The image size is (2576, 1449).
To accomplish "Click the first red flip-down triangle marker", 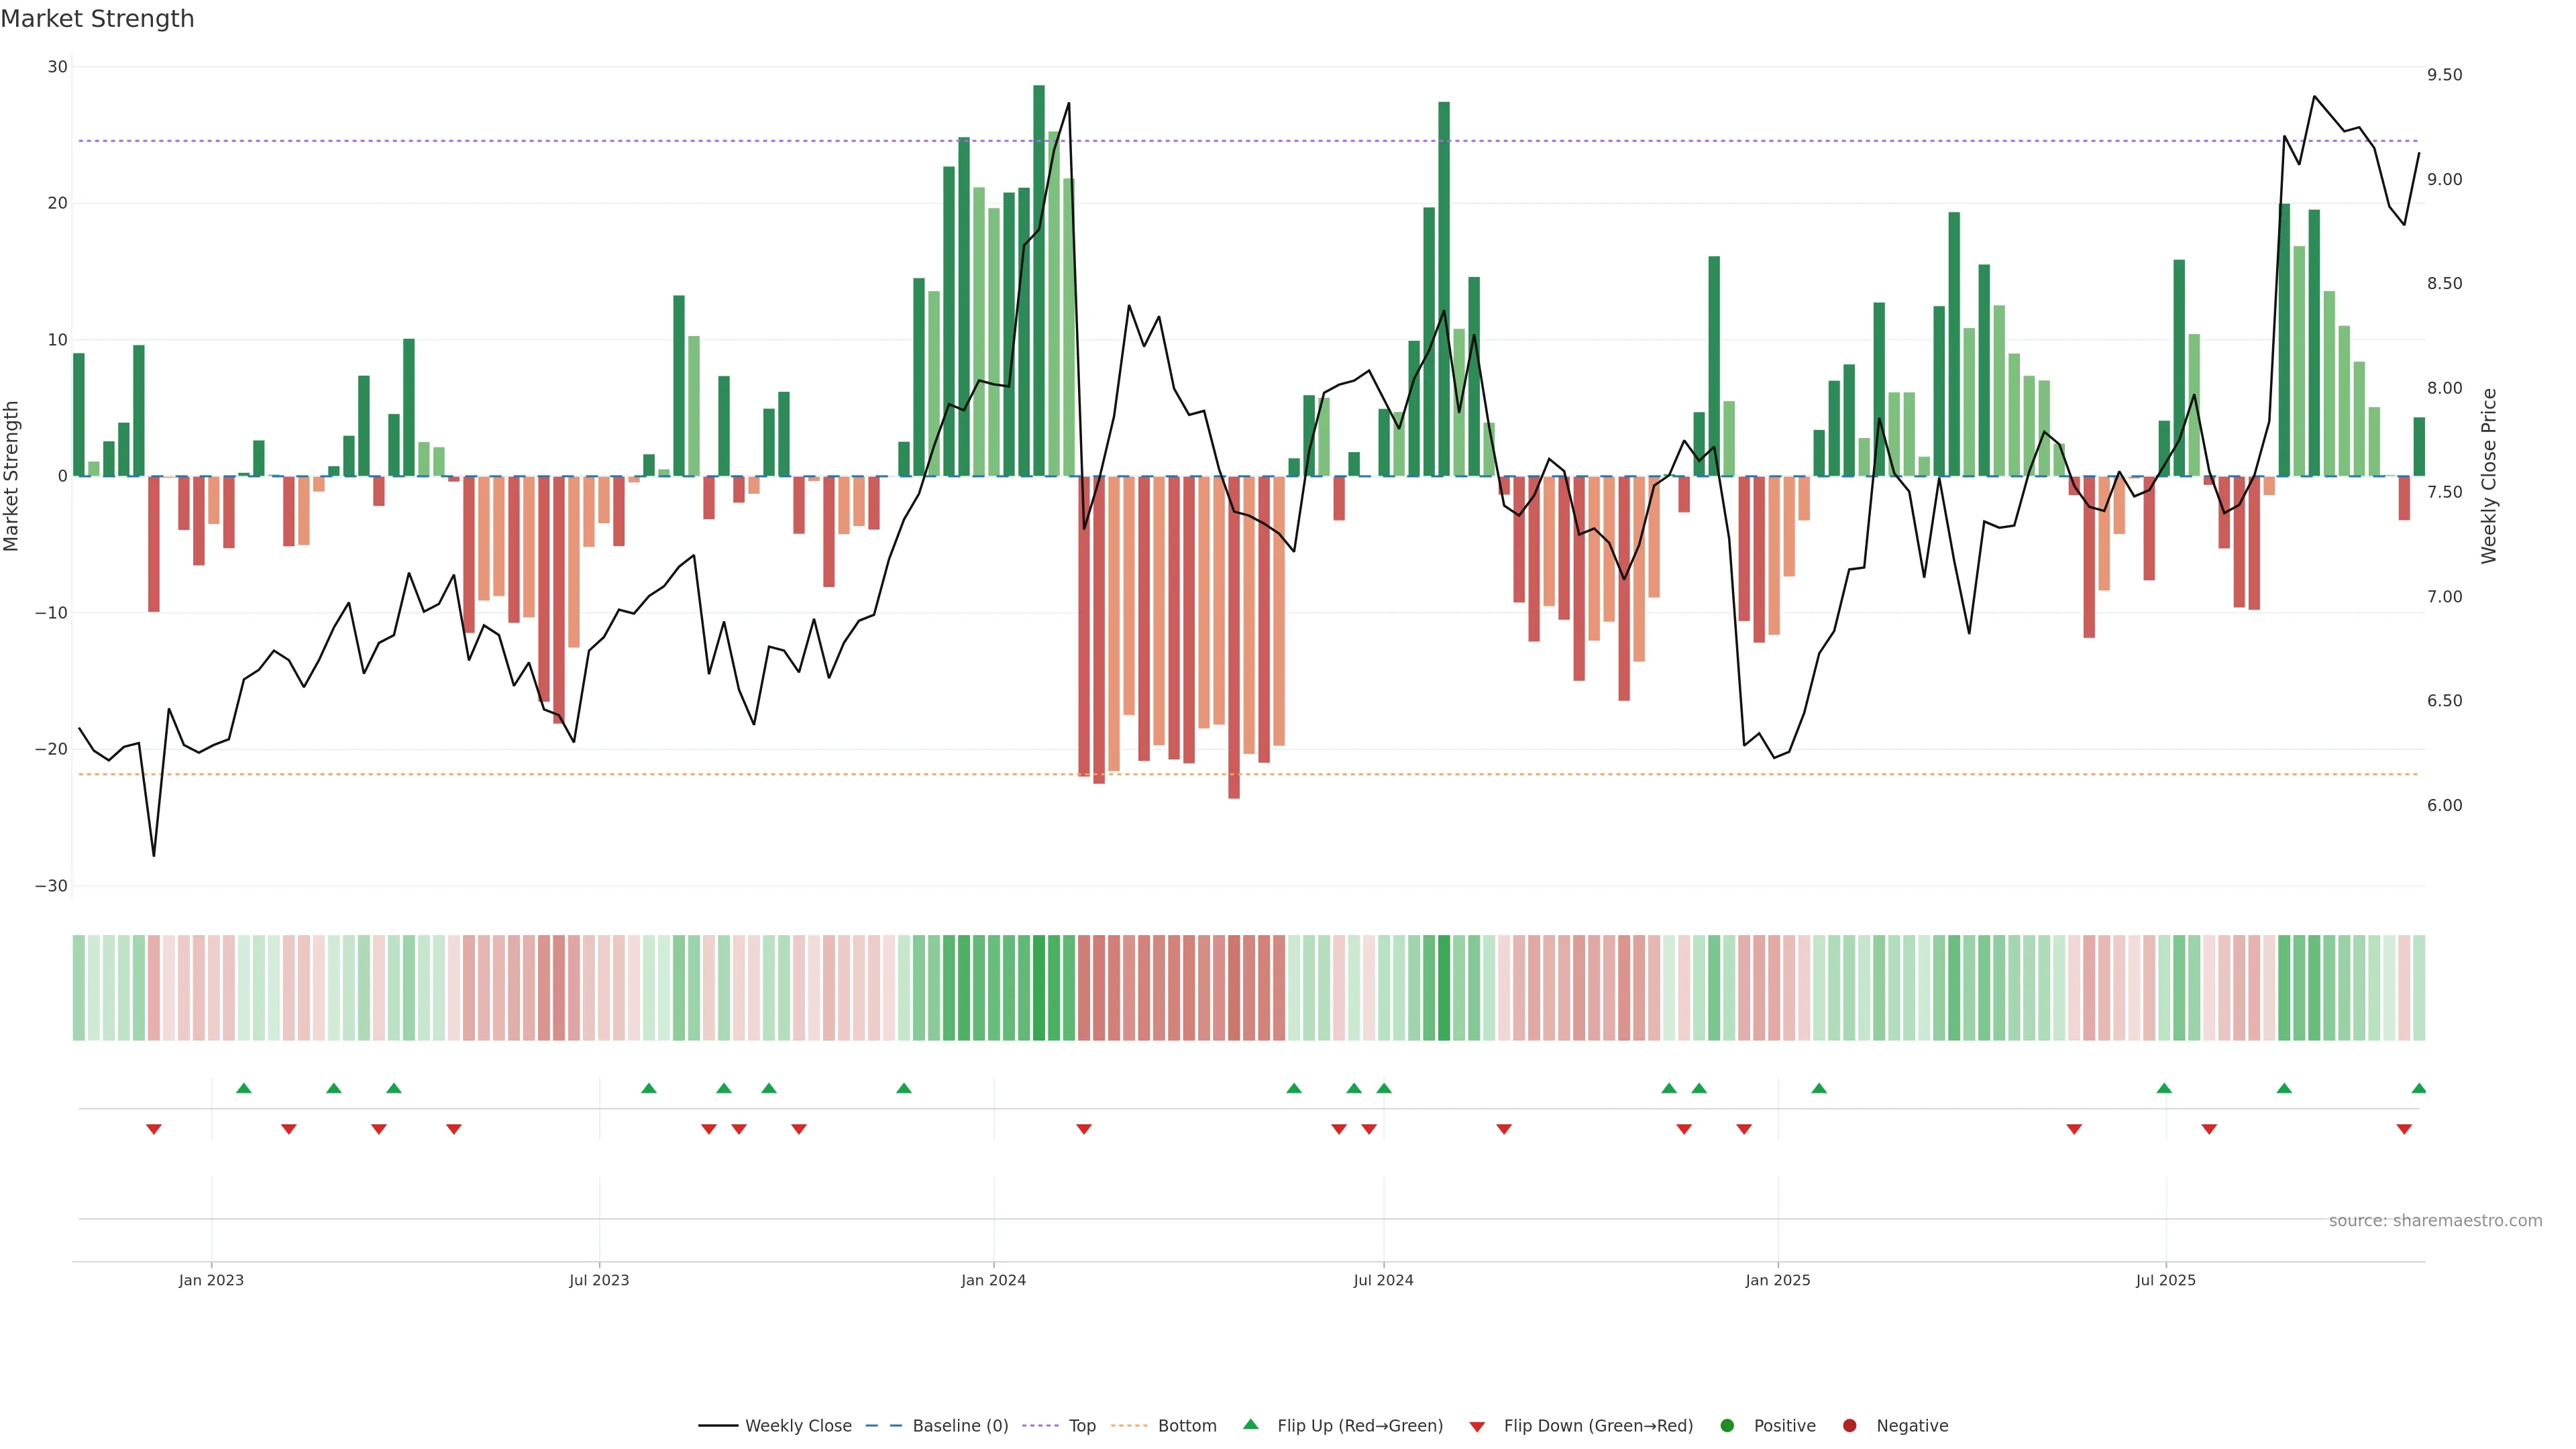I will [x=154, y=1129].
